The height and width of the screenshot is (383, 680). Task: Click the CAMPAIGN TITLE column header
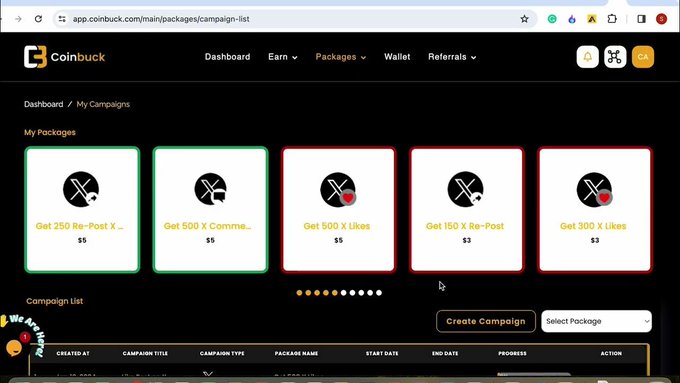145,354
